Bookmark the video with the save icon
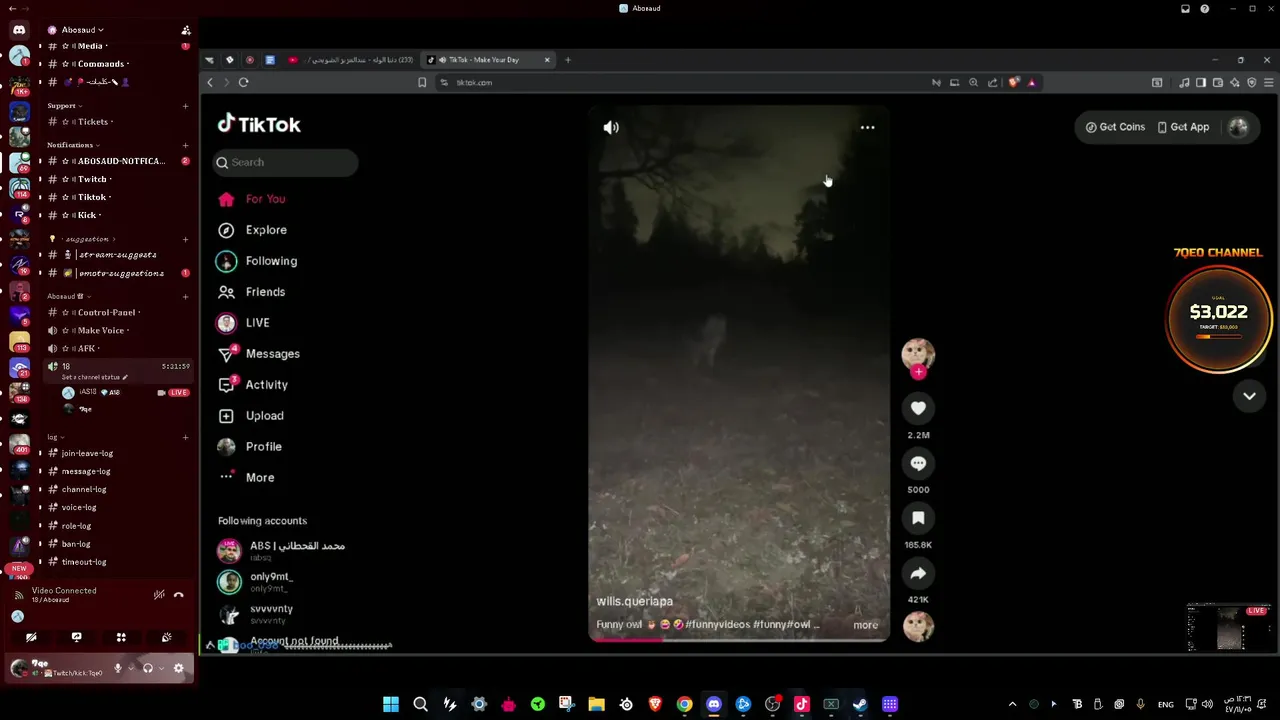Viewport: 1280px width, 720px height. click(918, 518)
